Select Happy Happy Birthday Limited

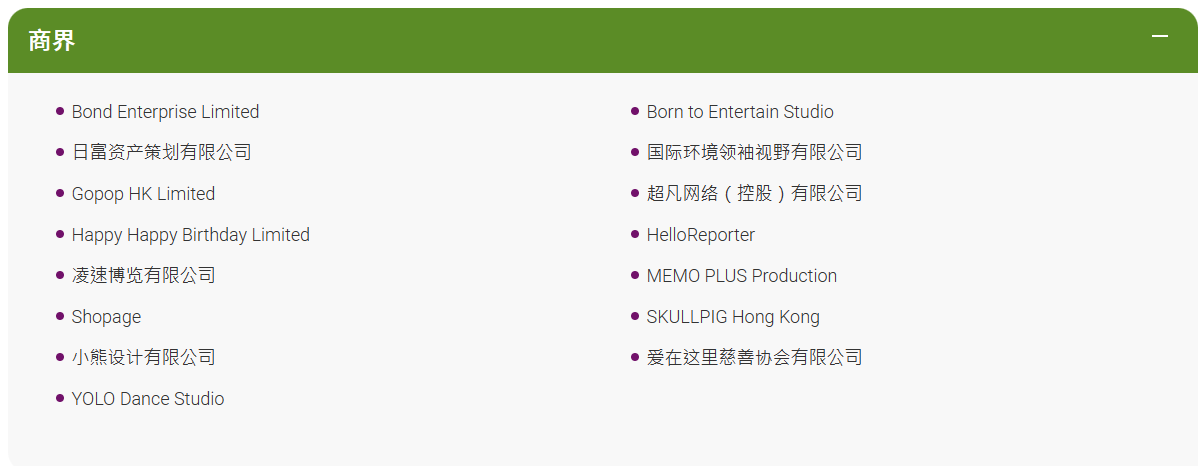(190, 235)
